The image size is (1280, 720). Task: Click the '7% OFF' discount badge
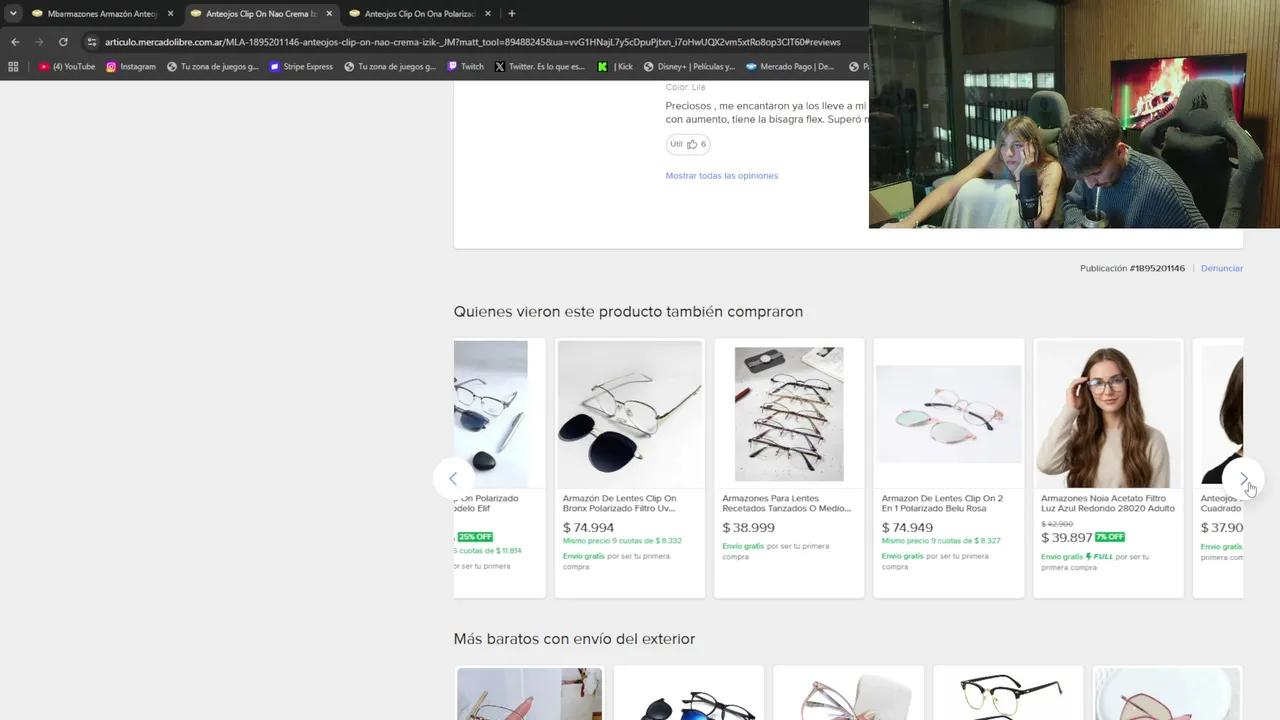[1110, 538]
